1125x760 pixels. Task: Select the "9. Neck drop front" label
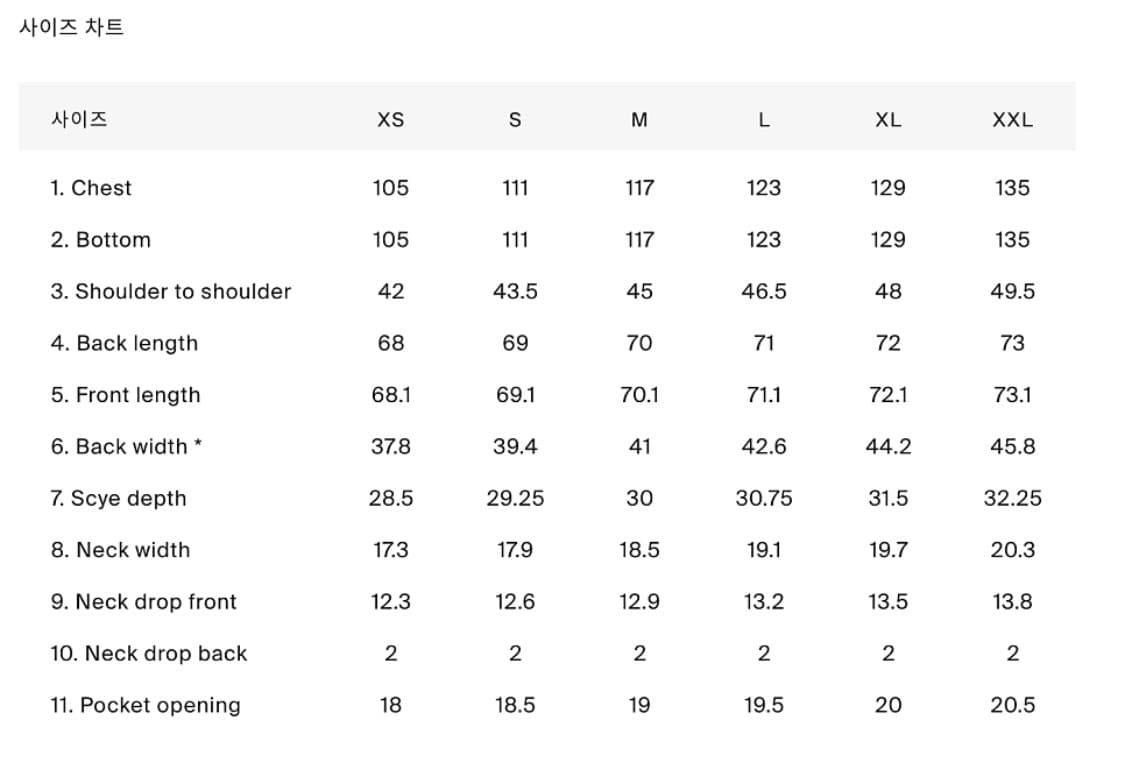144,602
